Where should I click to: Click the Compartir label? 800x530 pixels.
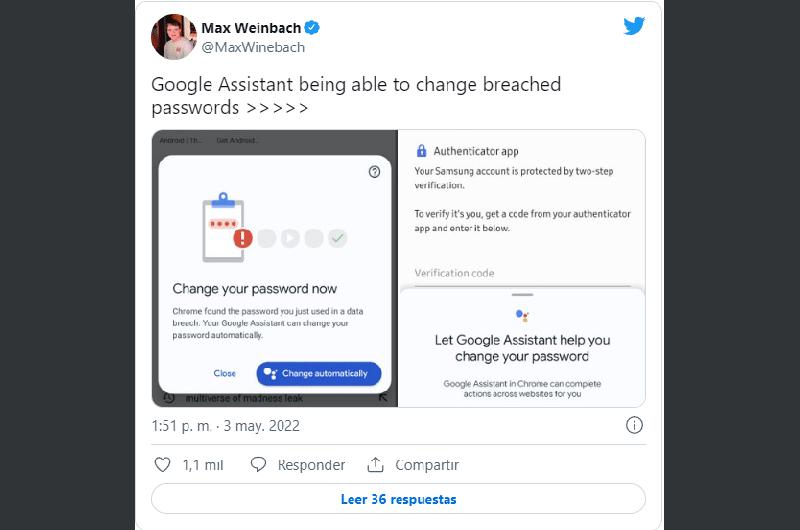click(x=426, y=465)
